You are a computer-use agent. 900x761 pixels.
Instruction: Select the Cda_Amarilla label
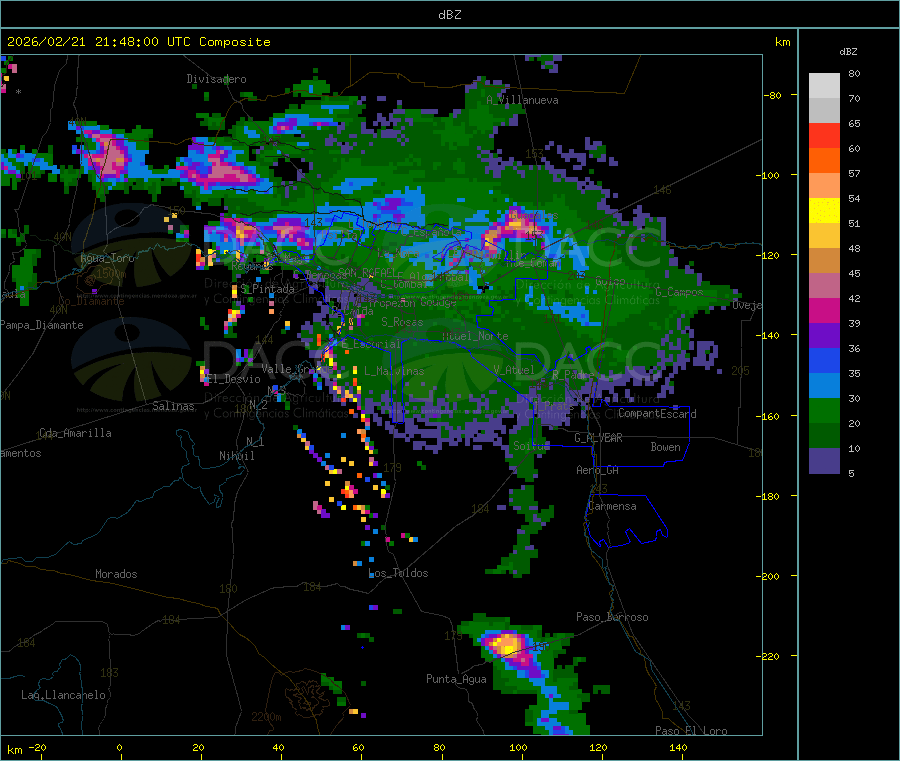(75, 433)
